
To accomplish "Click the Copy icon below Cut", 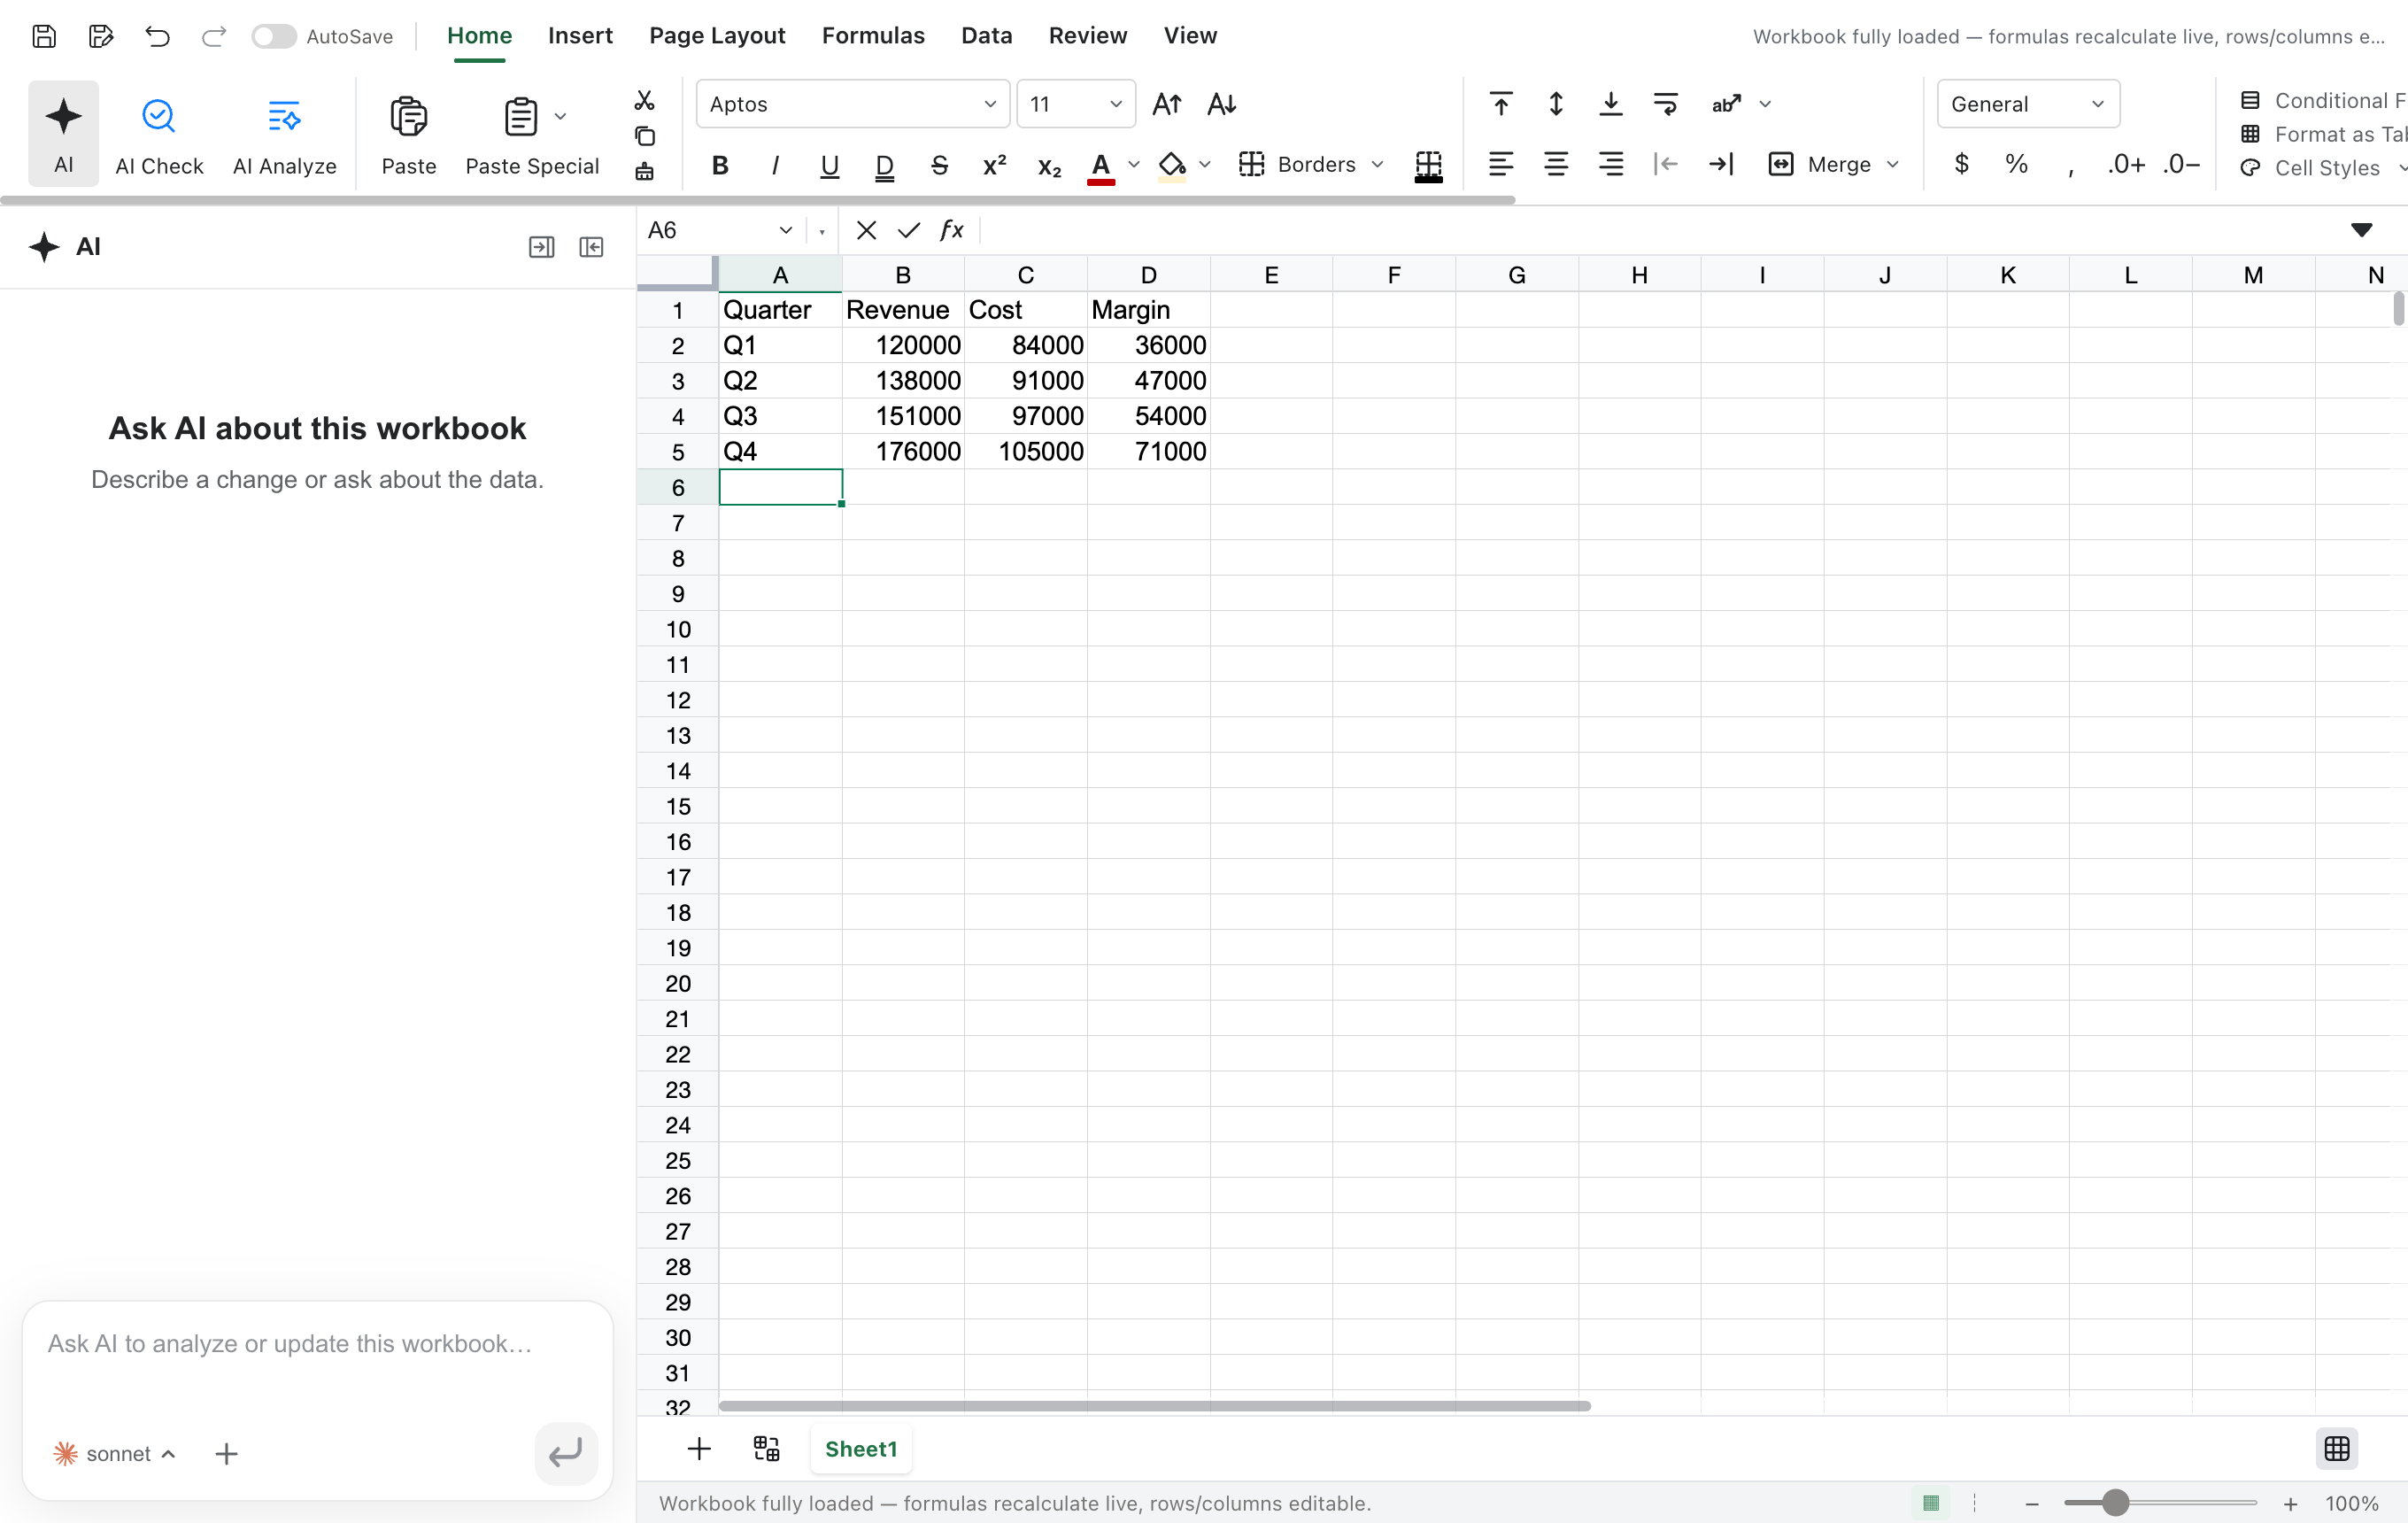I will click(x=645, y=136).
